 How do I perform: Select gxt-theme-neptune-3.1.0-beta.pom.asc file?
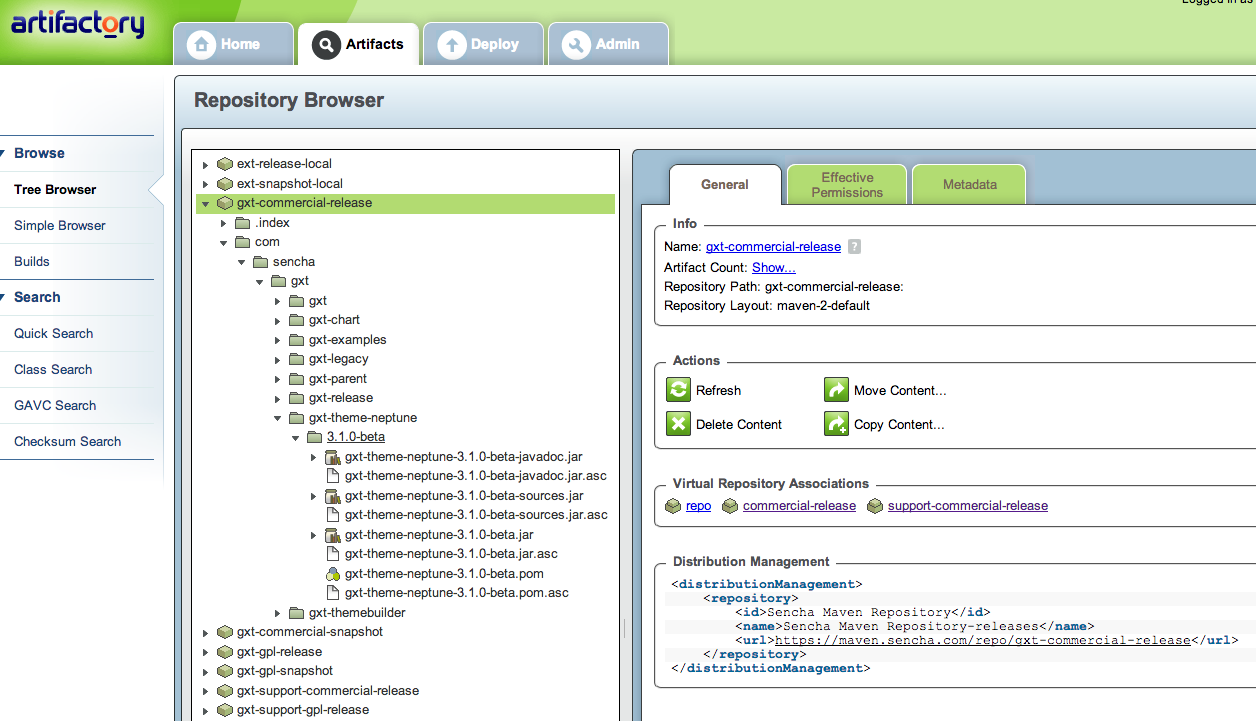tap(457, 593)
